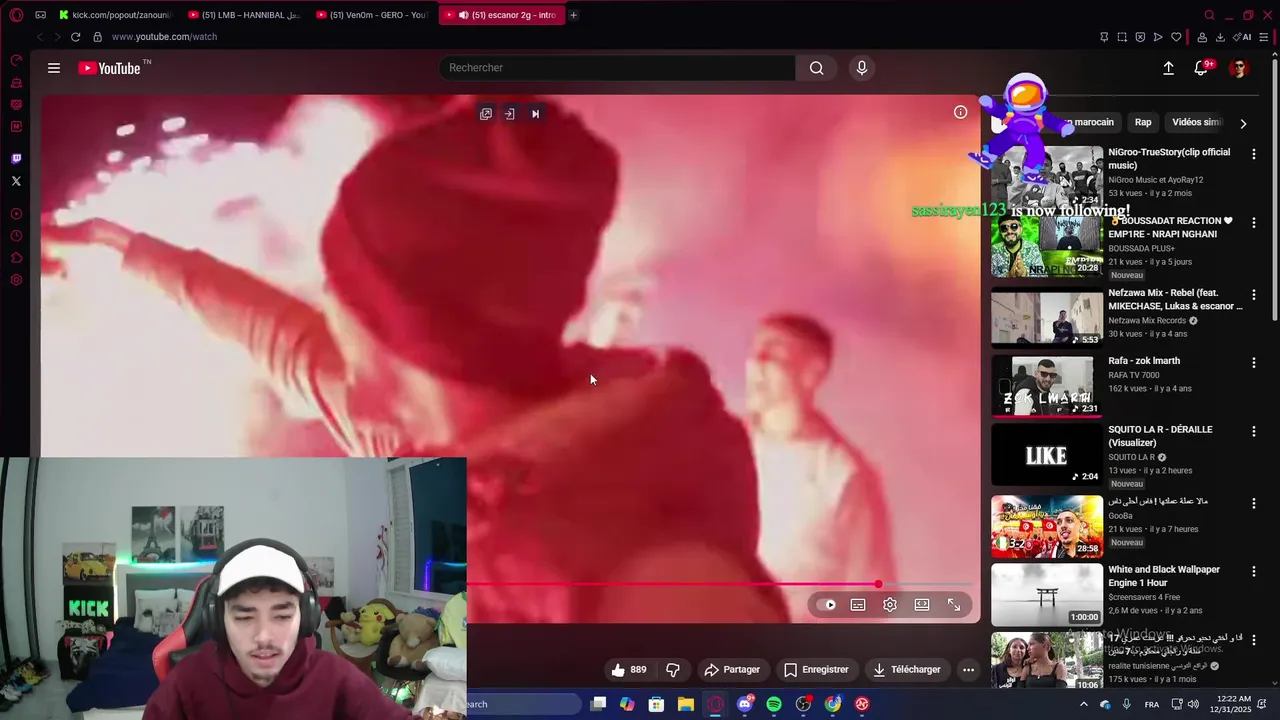Select the Rap filter chip
1280x720 pixels.
pos(1143,122)
